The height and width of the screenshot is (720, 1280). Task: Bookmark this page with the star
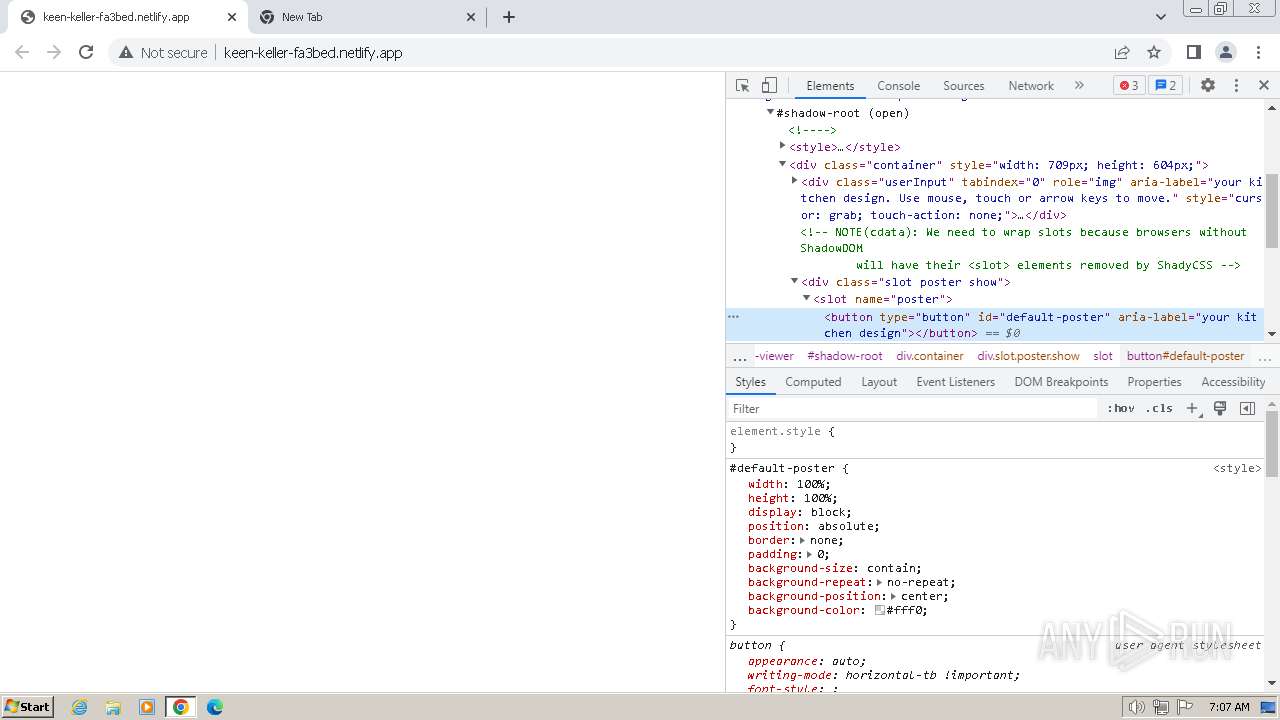pyautogui.click(x=1154, y=52)
